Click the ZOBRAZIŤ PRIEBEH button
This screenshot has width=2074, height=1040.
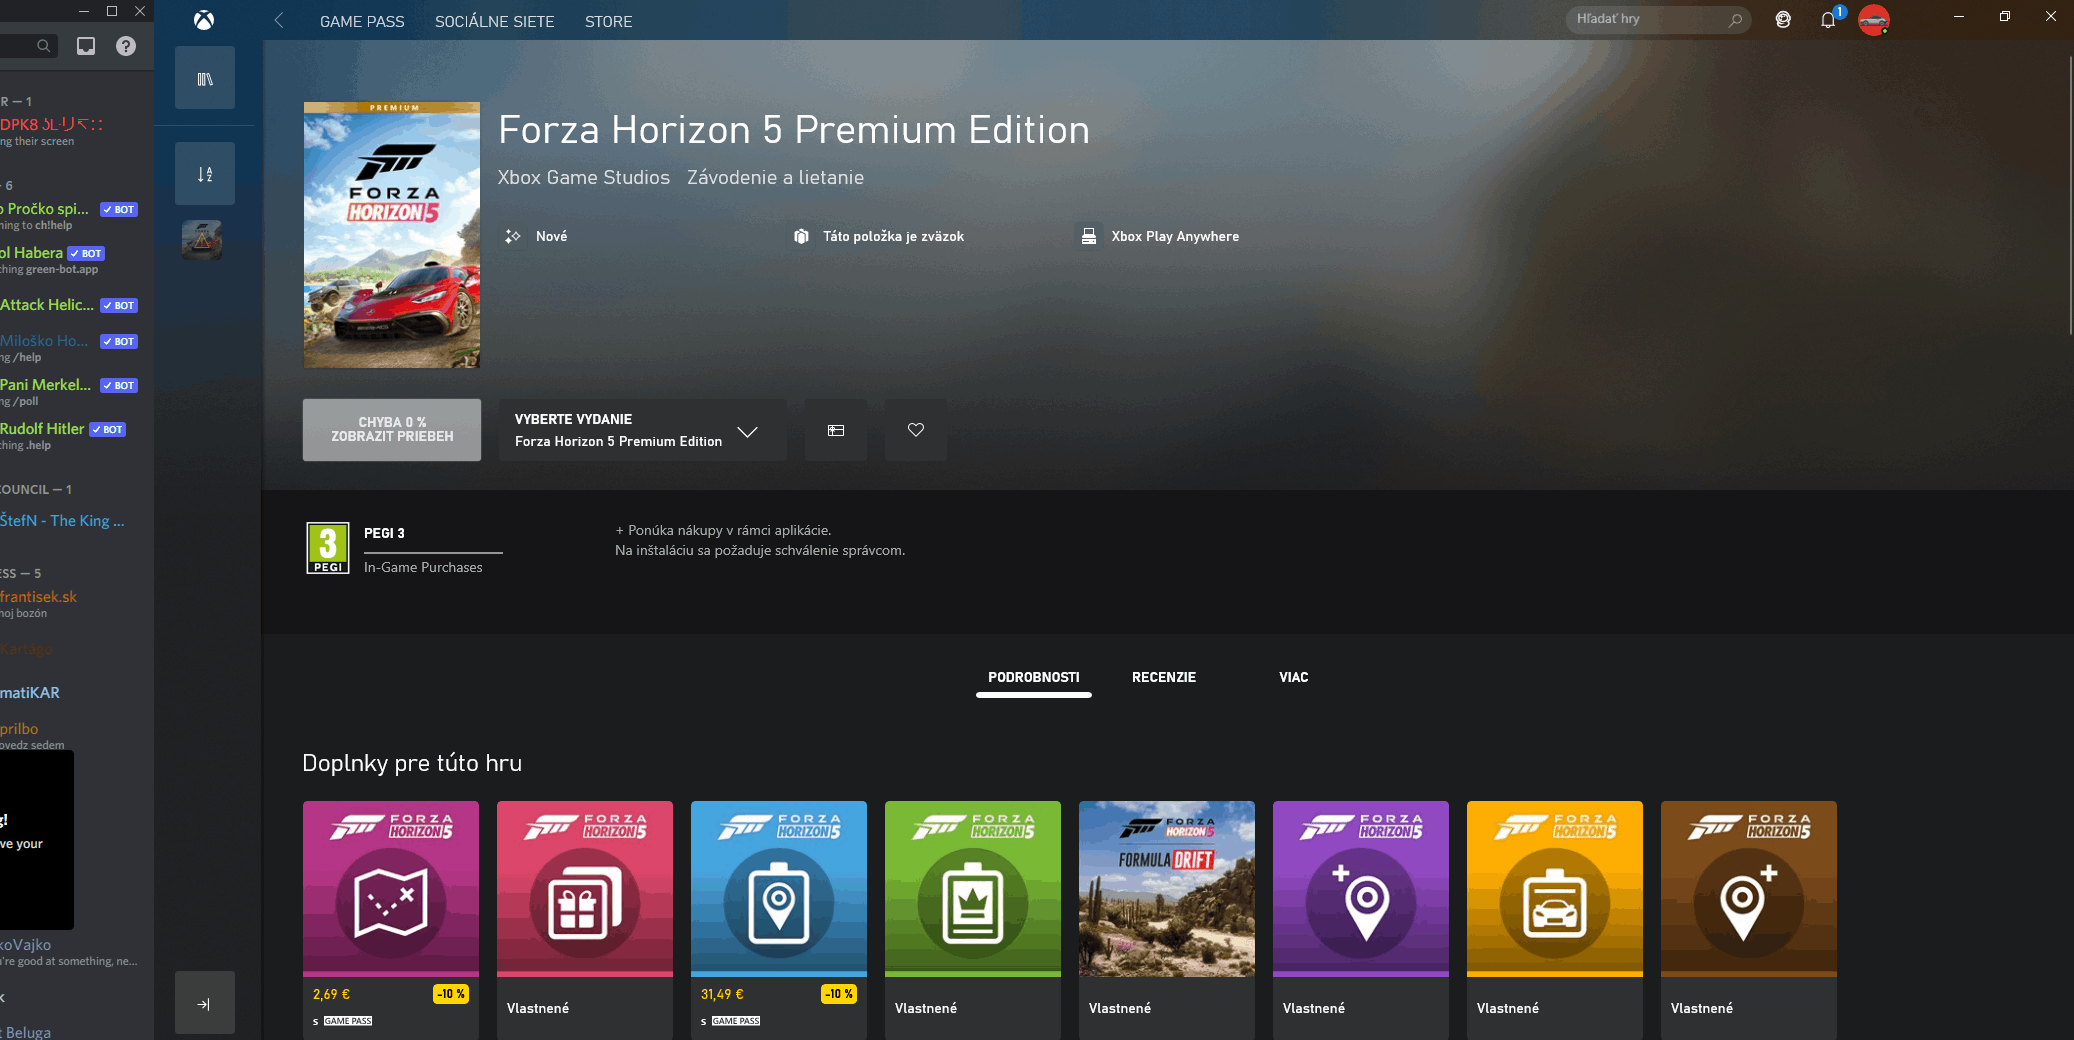pos(392,430)
